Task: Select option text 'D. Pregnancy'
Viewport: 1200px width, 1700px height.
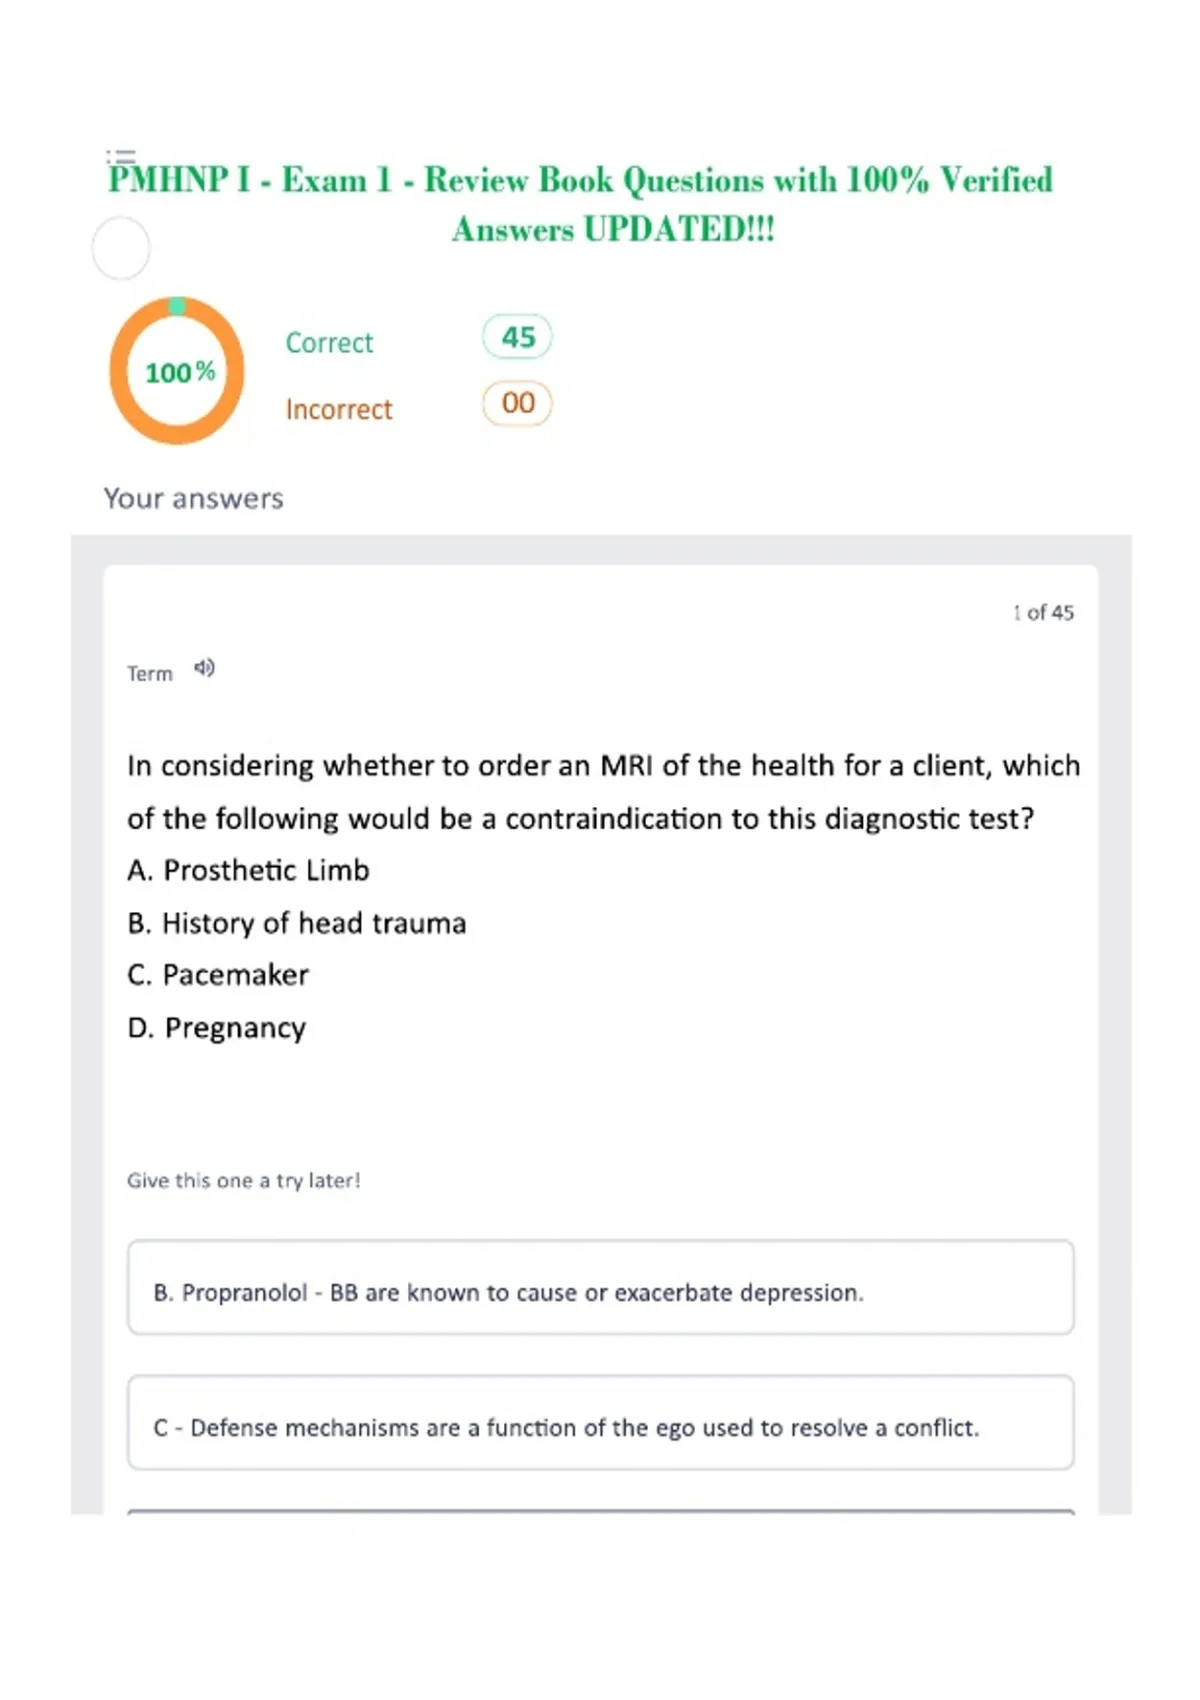Action: point(217,1028)
